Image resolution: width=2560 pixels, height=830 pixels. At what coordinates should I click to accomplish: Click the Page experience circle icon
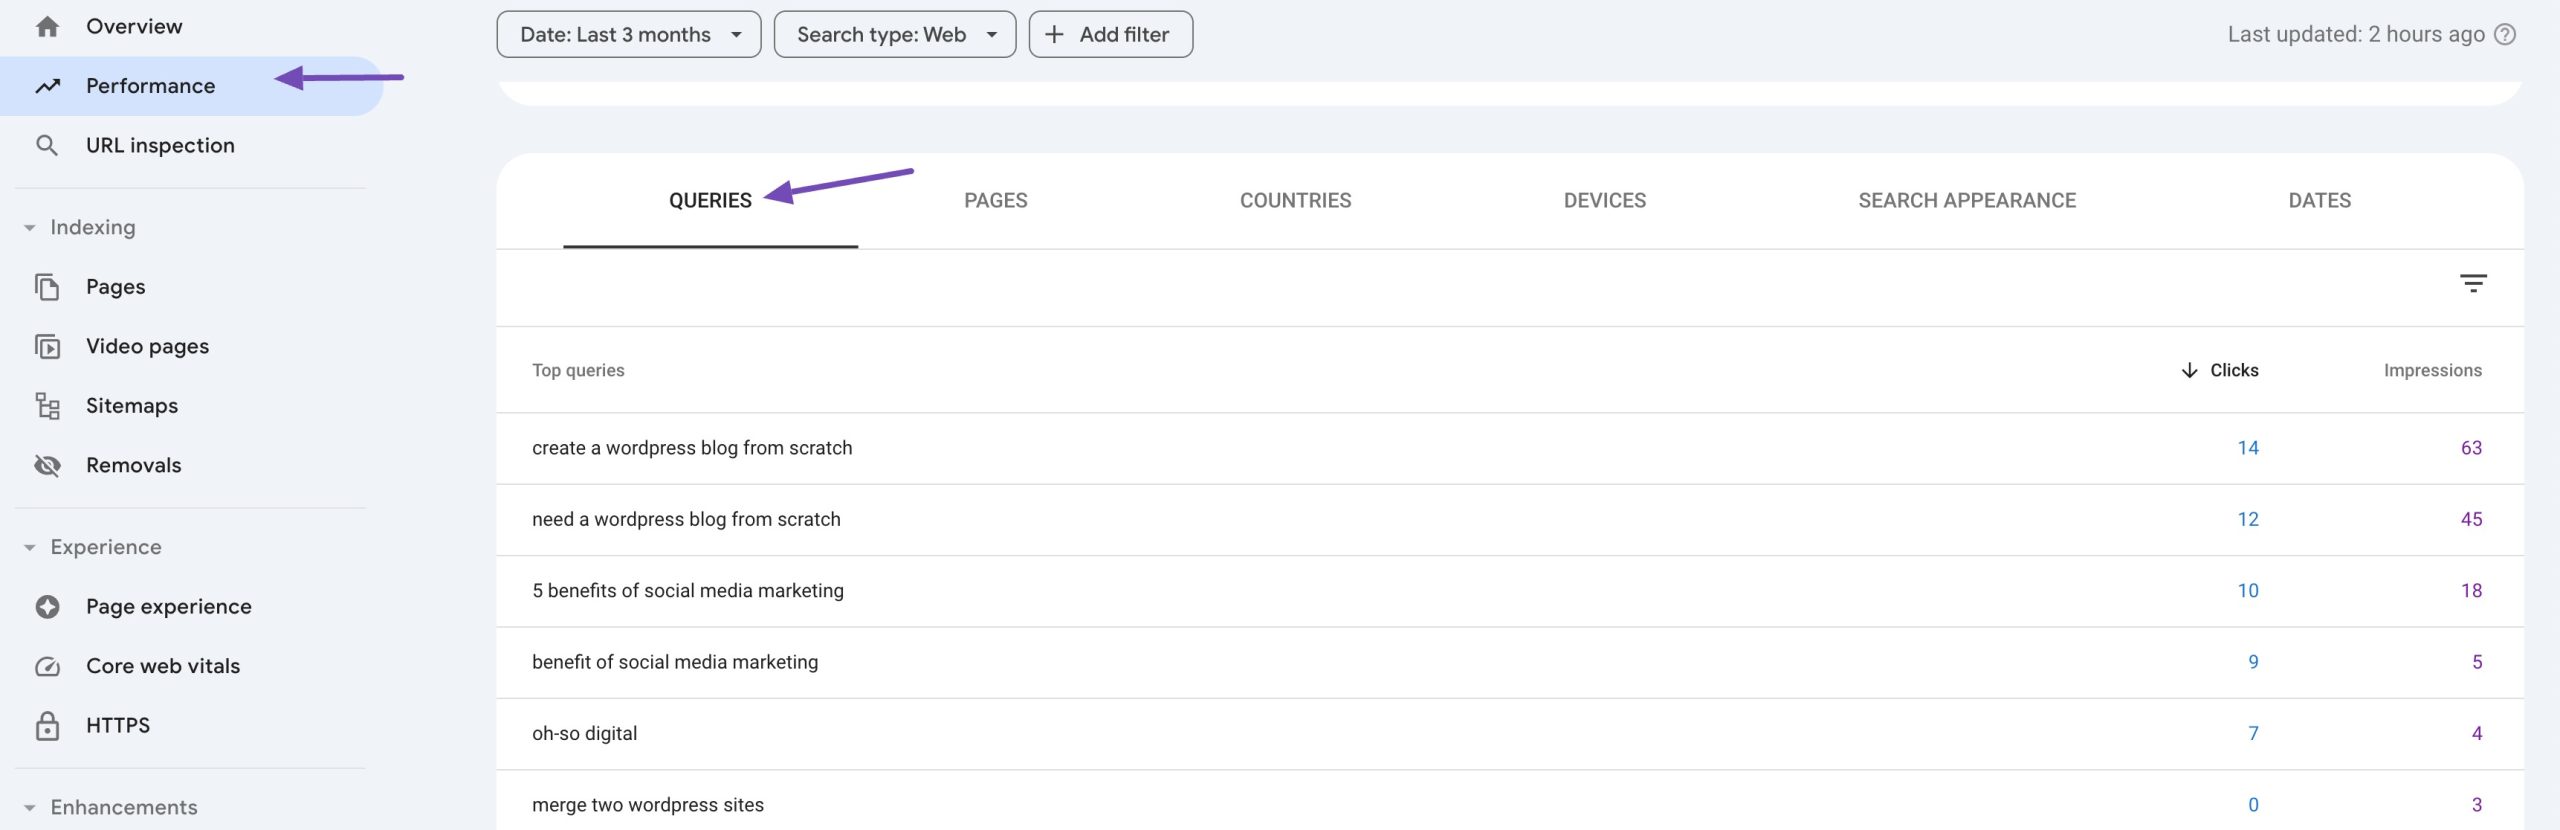click(x=47, y=607)
